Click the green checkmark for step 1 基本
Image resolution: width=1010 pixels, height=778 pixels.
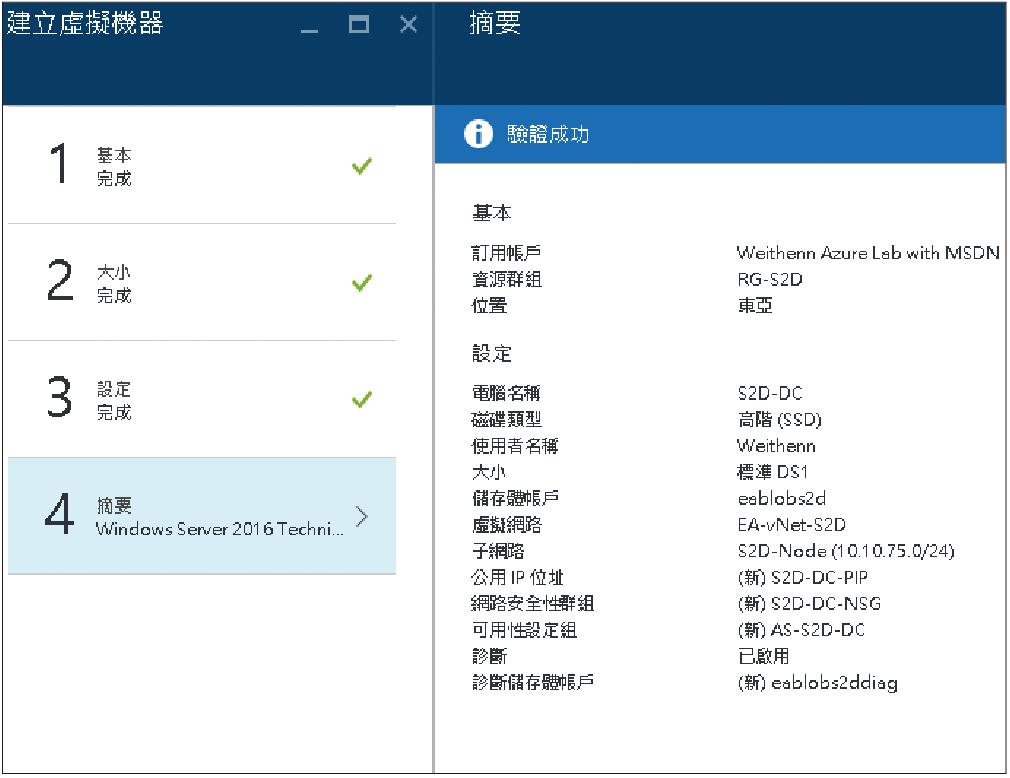(362, 166)
